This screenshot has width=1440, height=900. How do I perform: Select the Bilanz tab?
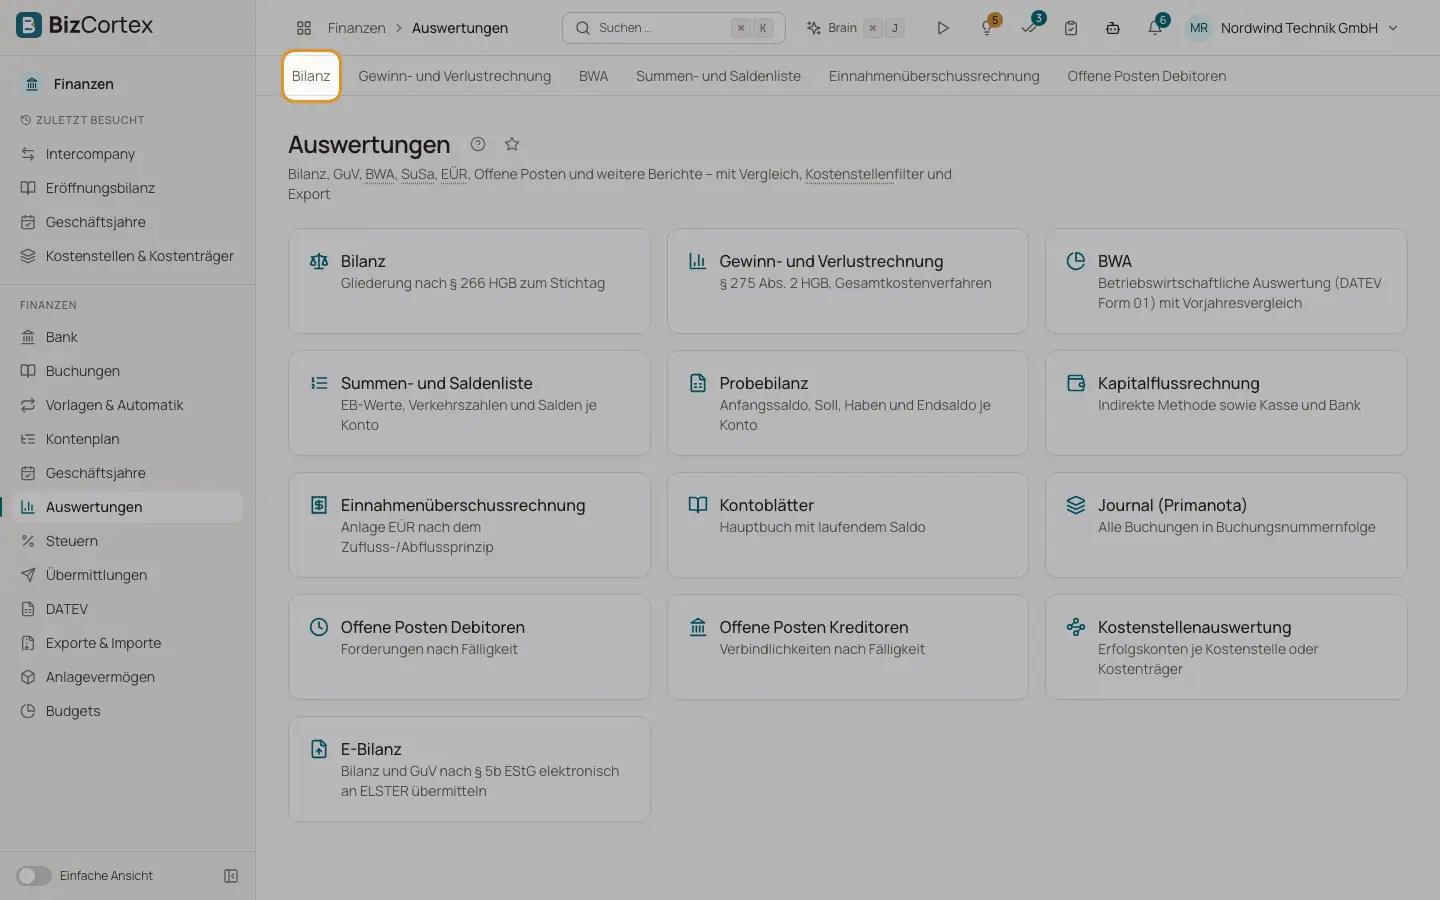[x=311, y=76]
